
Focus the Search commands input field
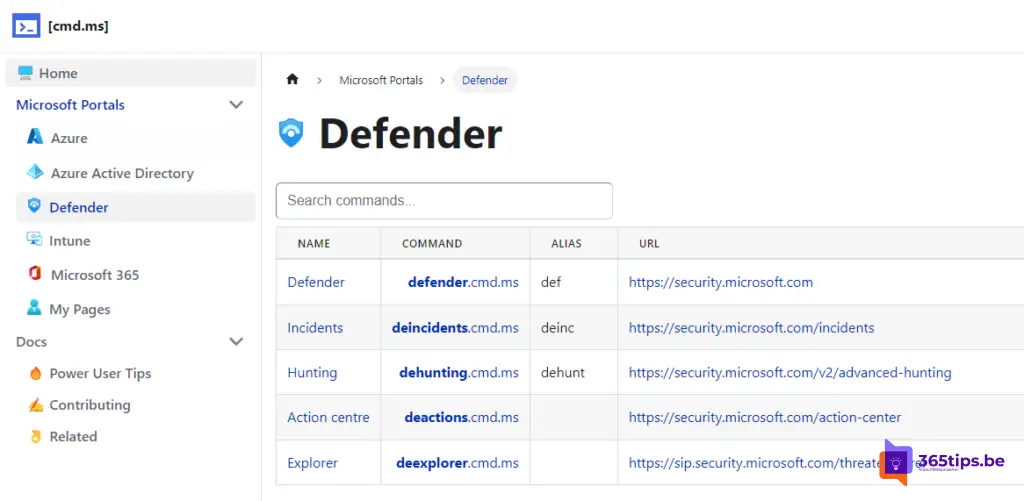coord(444,201)
